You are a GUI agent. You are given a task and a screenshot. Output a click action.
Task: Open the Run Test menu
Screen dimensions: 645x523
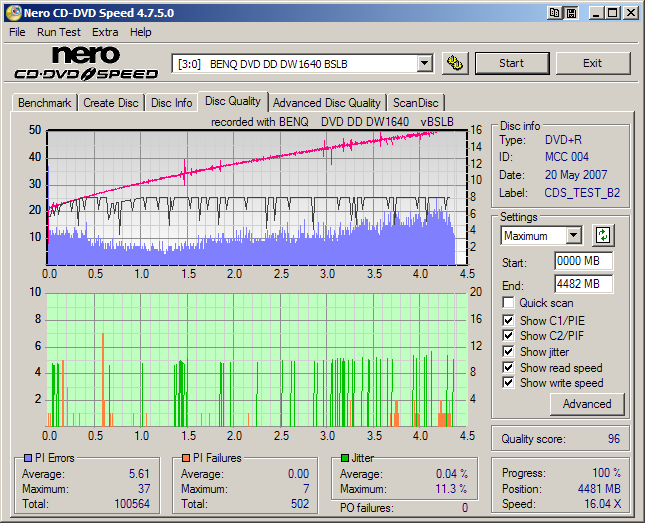click(x=58, y=32)
